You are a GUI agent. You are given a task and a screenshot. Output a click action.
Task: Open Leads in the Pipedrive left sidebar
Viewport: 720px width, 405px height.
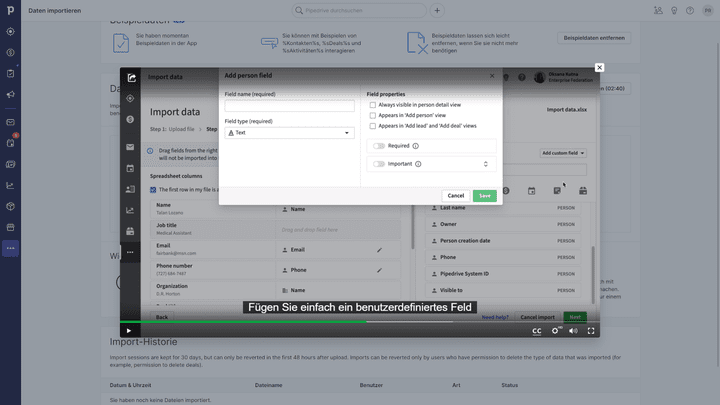coord(11,32)
